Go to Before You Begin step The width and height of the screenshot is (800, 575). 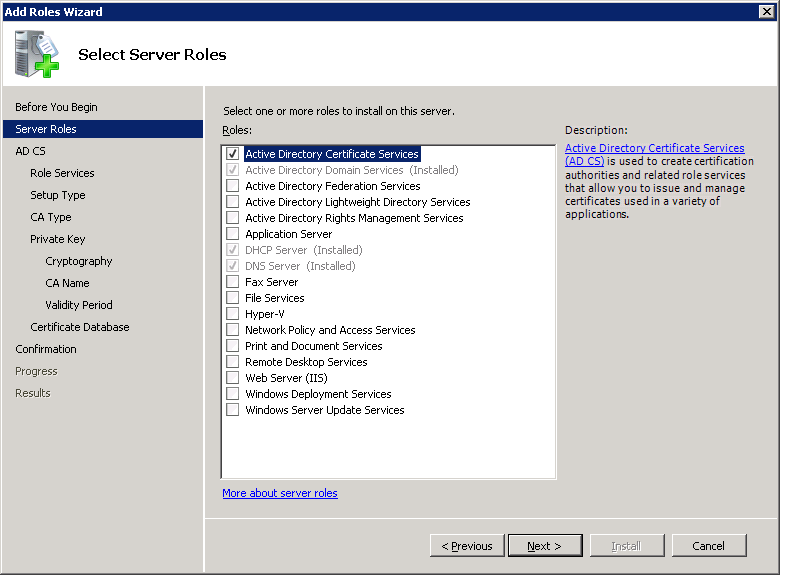point(56,107)
